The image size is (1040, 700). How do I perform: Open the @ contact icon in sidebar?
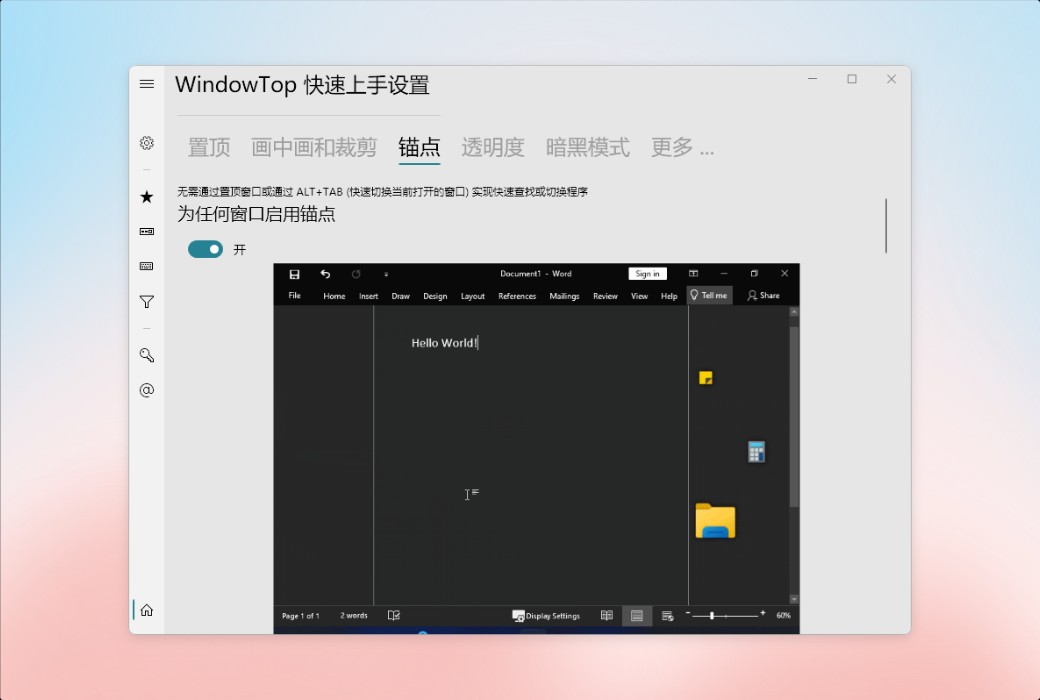147,390
